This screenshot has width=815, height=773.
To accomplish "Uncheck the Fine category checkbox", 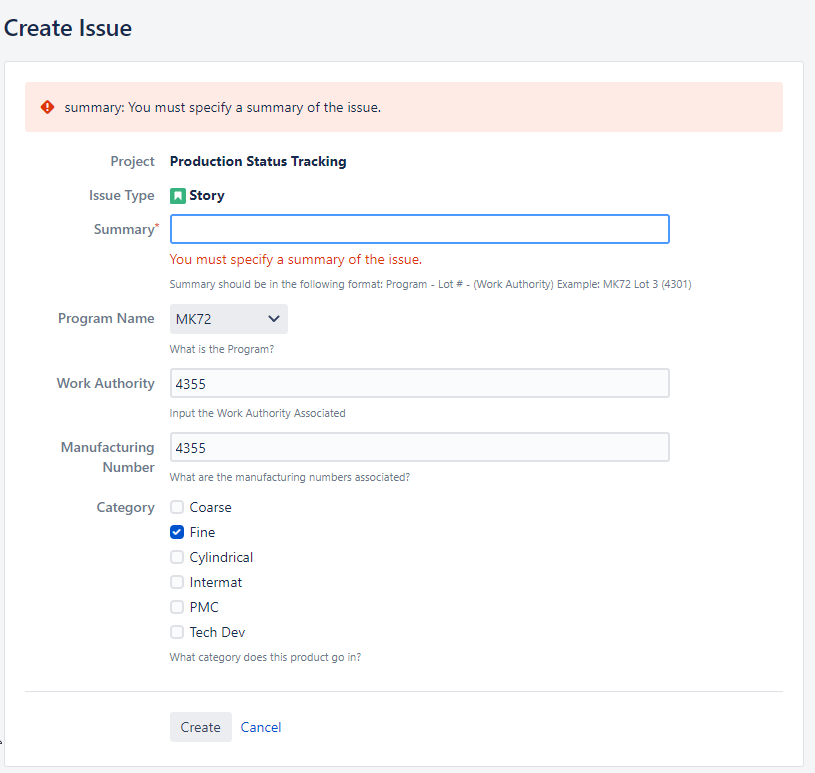I will click(x=176, y=532).
